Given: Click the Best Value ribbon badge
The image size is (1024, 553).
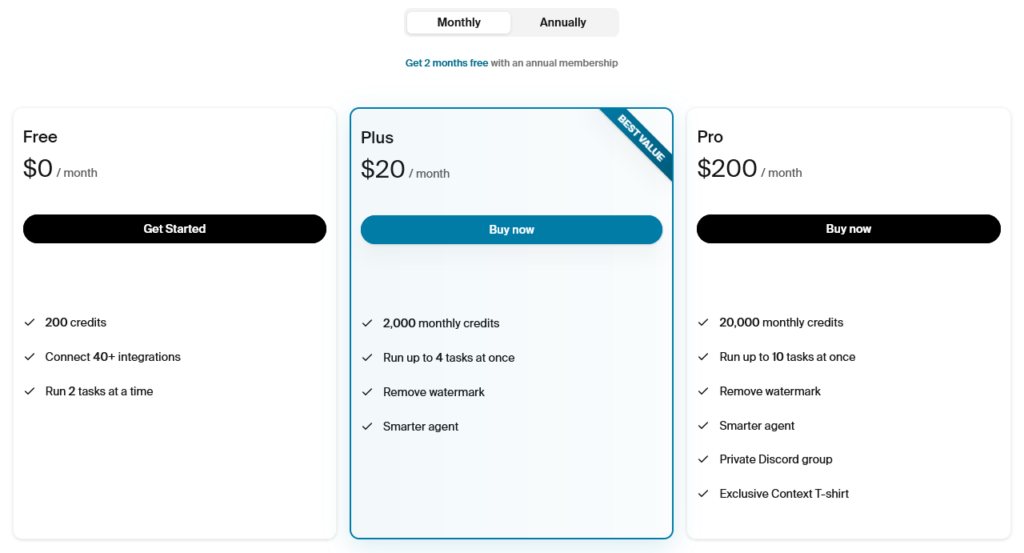Looking at the screenshot, I should click(x=641, y=138).
